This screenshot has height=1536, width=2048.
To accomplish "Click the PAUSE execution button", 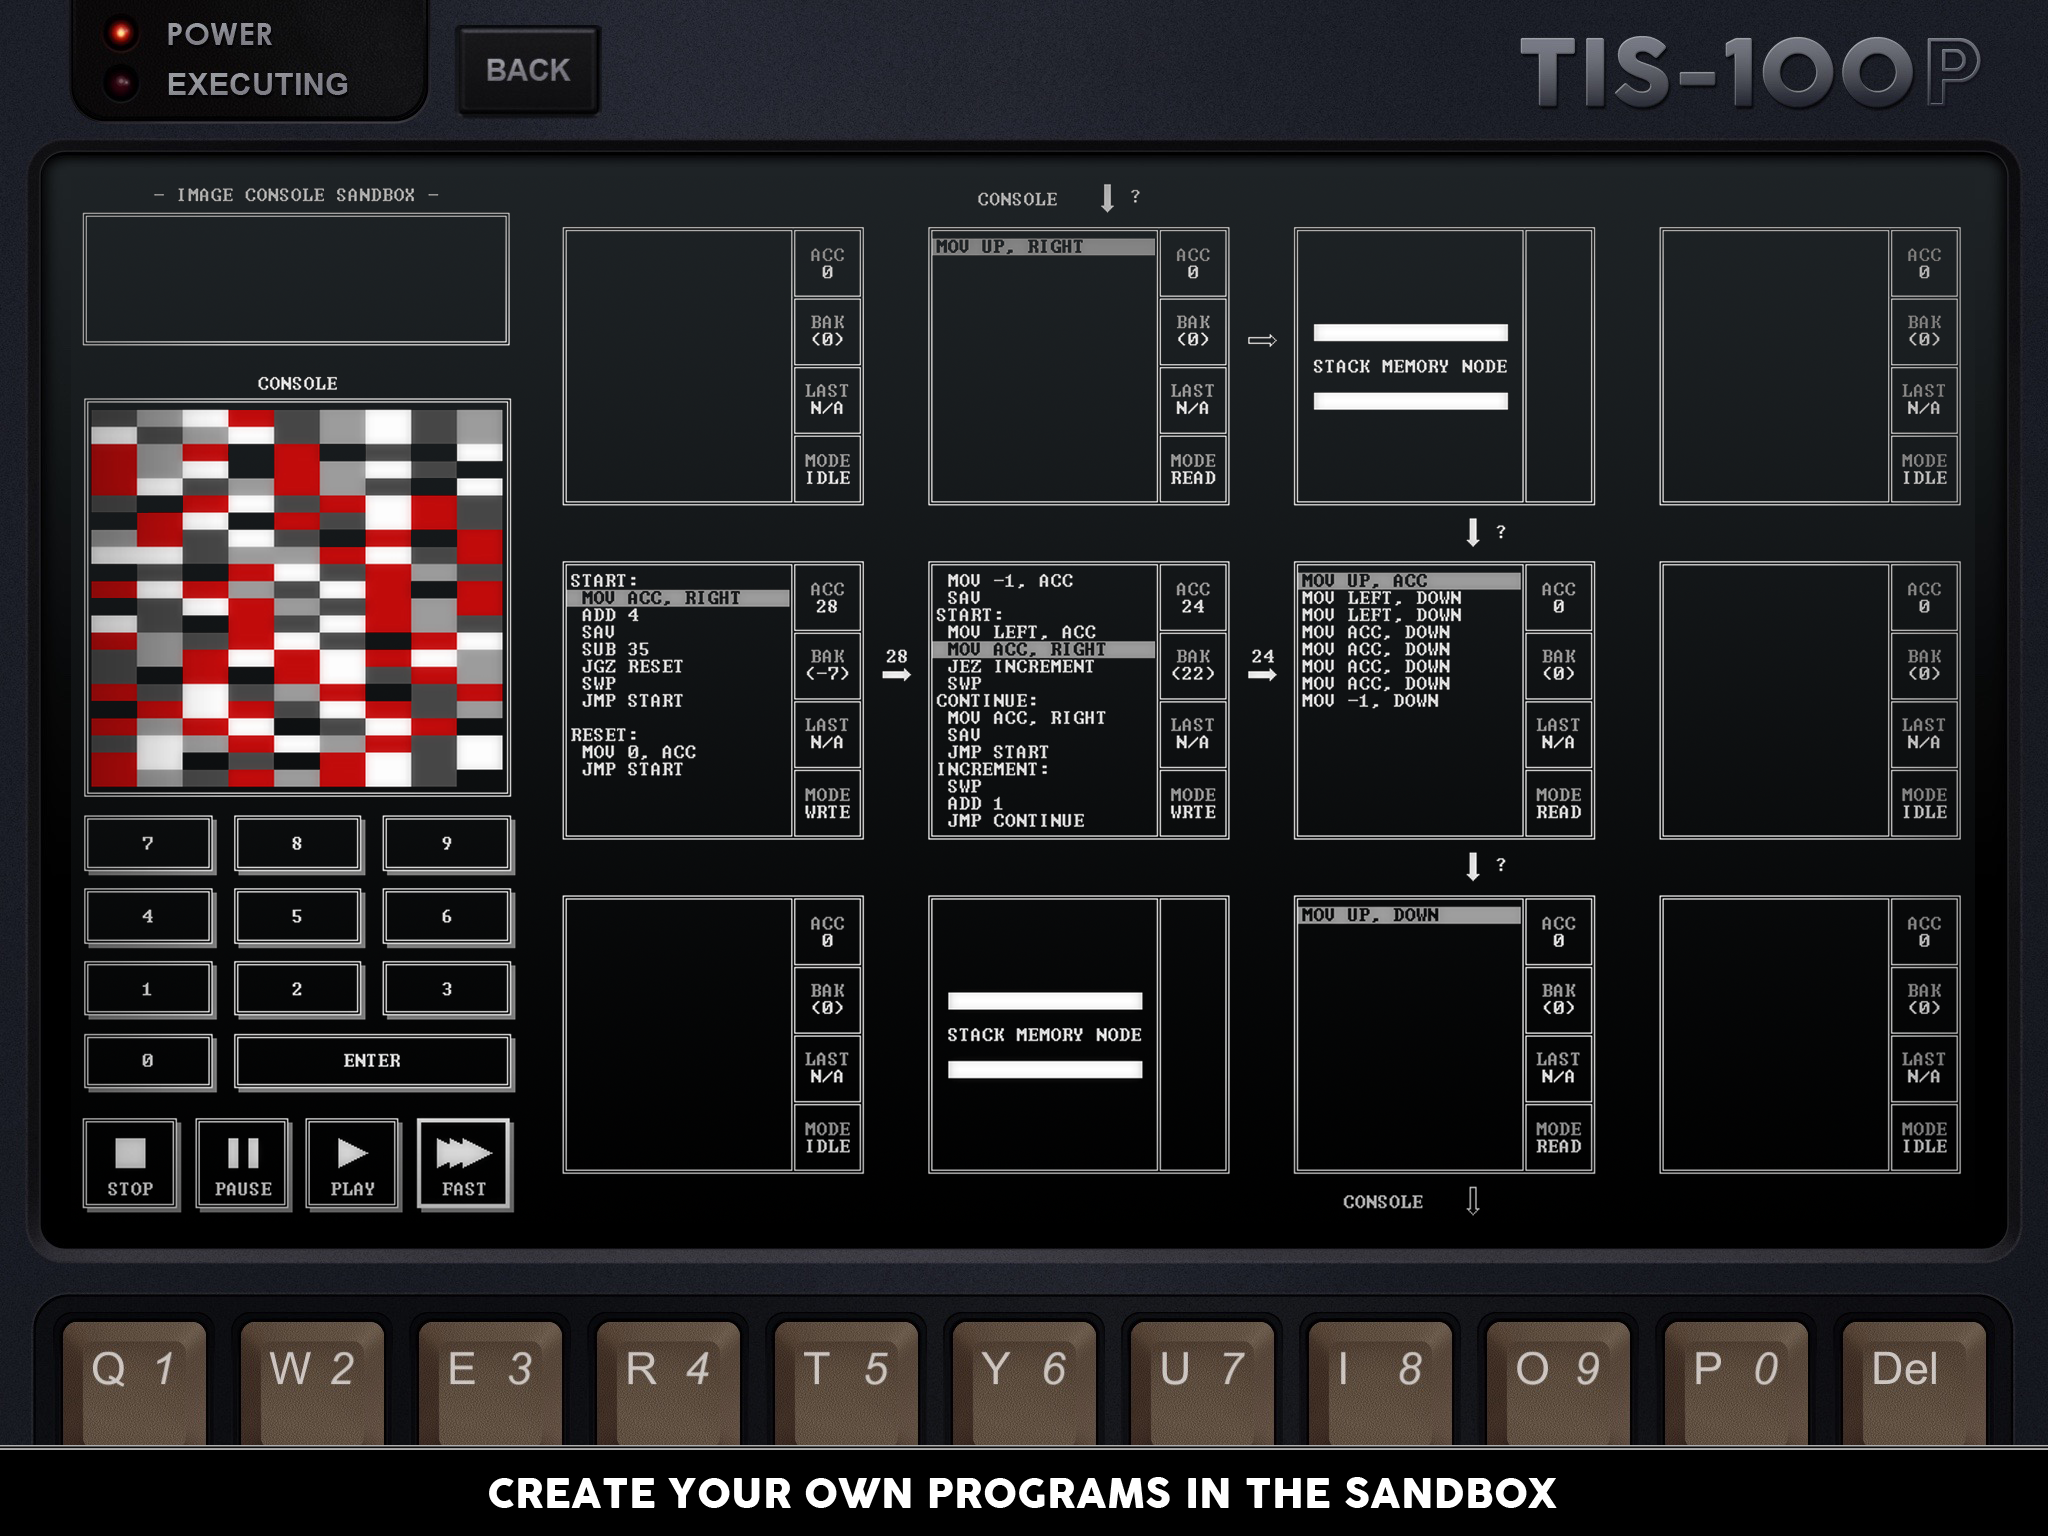I will [243, 1165].
